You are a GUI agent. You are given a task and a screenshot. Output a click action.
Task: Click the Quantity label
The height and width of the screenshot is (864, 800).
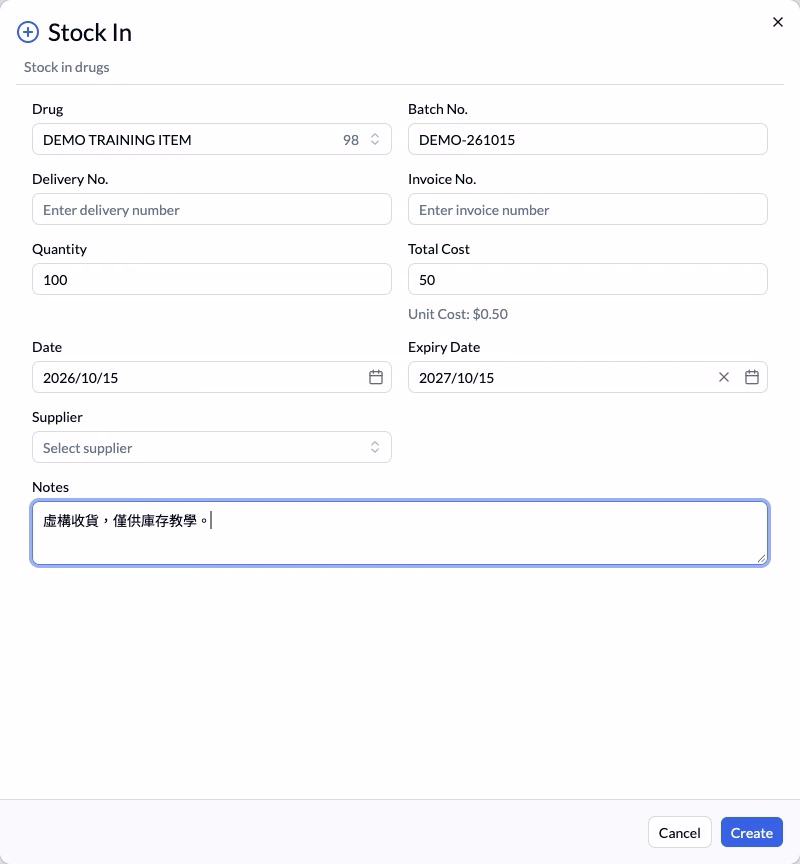pyautogui.click(x=60, y=249)
